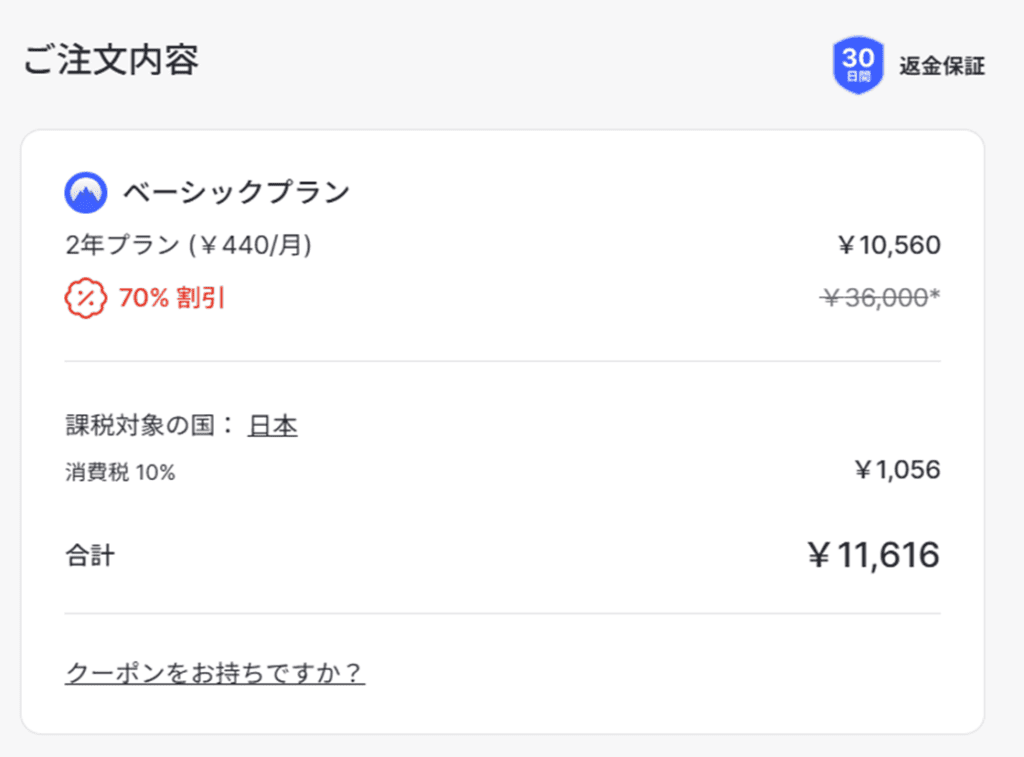This screenshot has width=1024, height=757.
Task: Click the クーポンをお持ちですか？ coupon link
Action: click(215, 673)
